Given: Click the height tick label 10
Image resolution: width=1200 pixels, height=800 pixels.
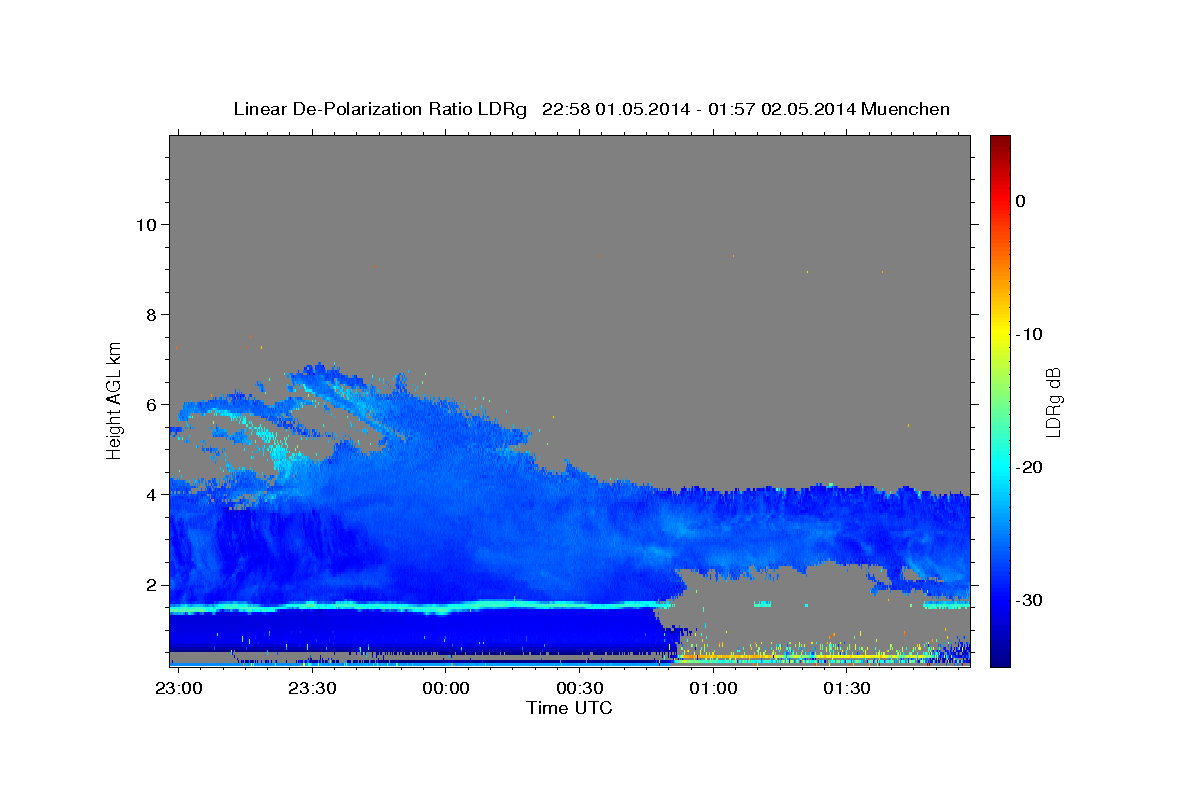Looking at the screenshot, I should click(145, 224).
